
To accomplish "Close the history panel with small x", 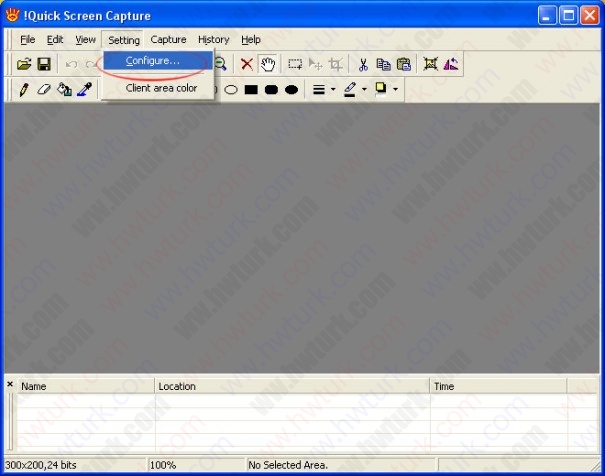I will (10, 384).
